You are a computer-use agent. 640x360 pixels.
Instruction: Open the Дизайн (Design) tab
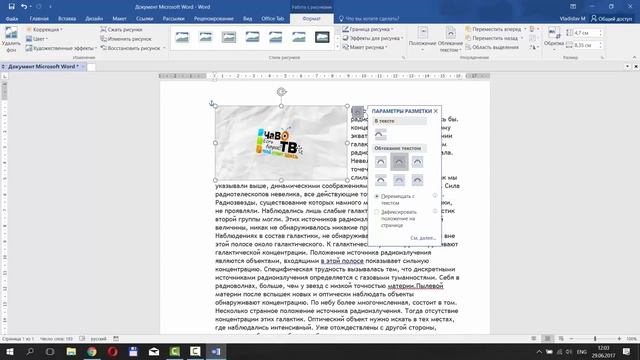94,19
